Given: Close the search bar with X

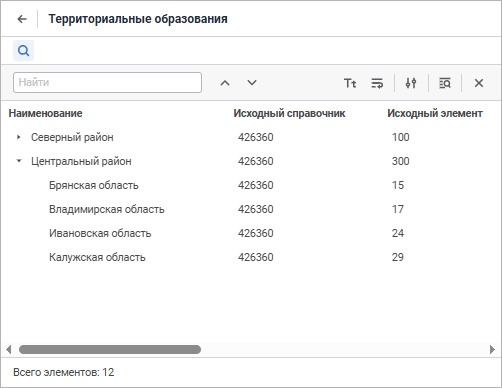Looking at the screenshot, I should 479,83.
